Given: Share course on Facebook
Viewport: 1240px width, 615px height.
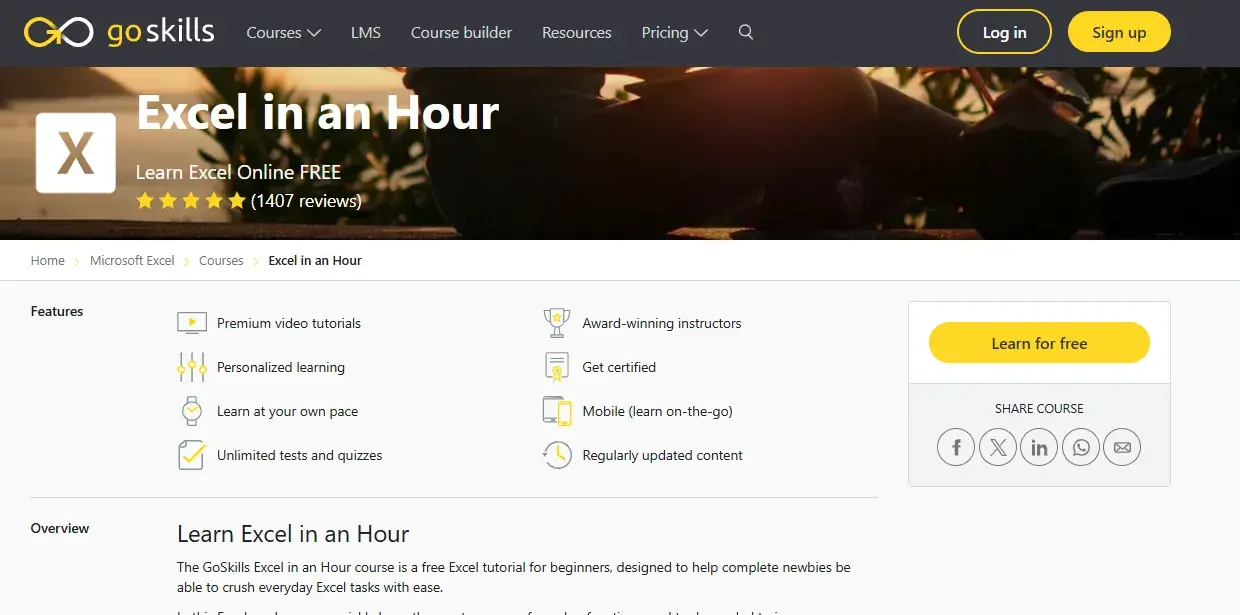Looking at the screenshot, I should click(956, 447).
